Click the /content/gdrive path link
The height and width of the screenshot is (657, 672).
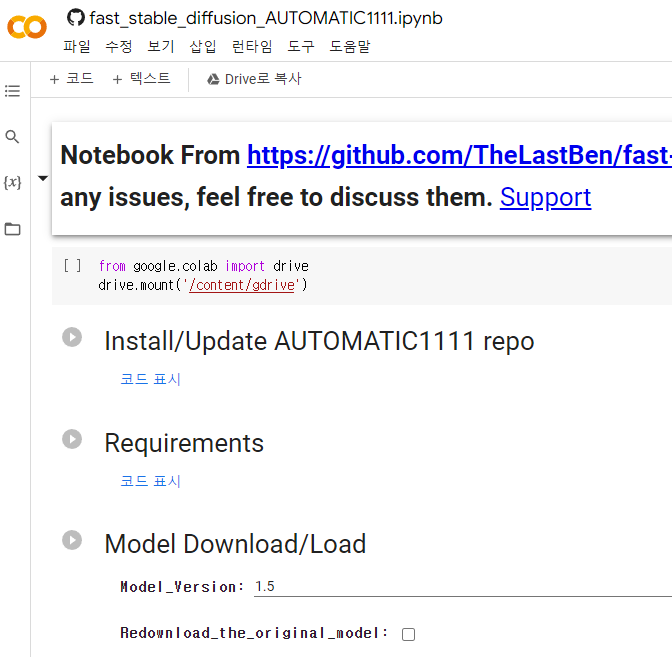coord(242,285)
